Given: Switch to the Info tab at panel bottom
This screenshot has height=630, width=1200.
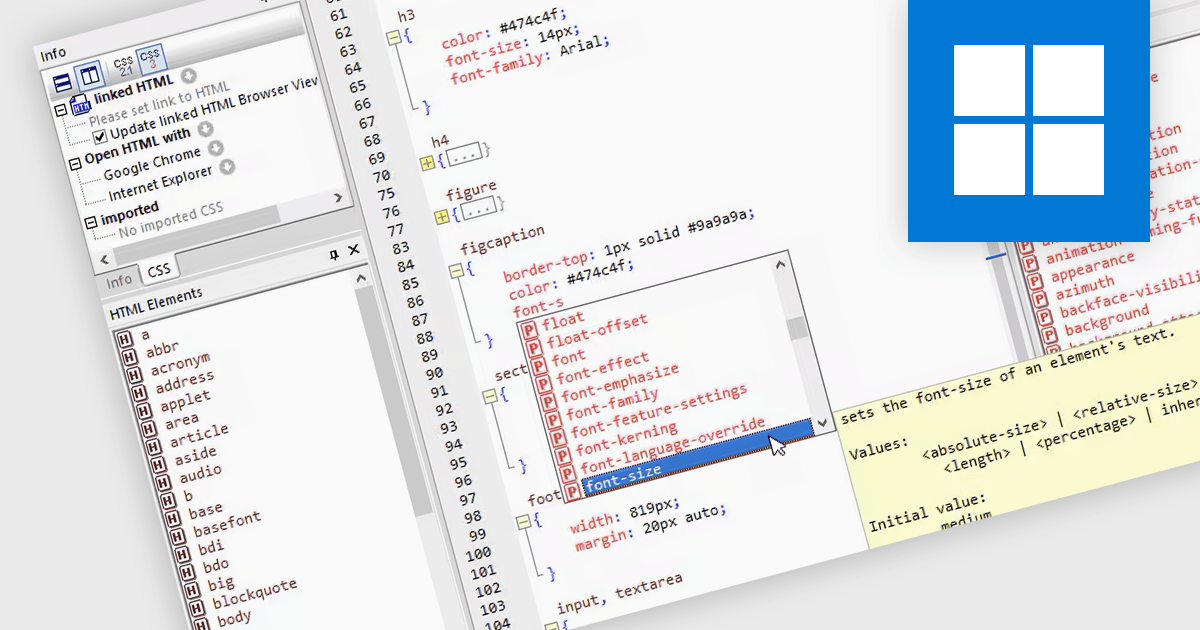Looking at the screenshot, I should click(120, 278).
